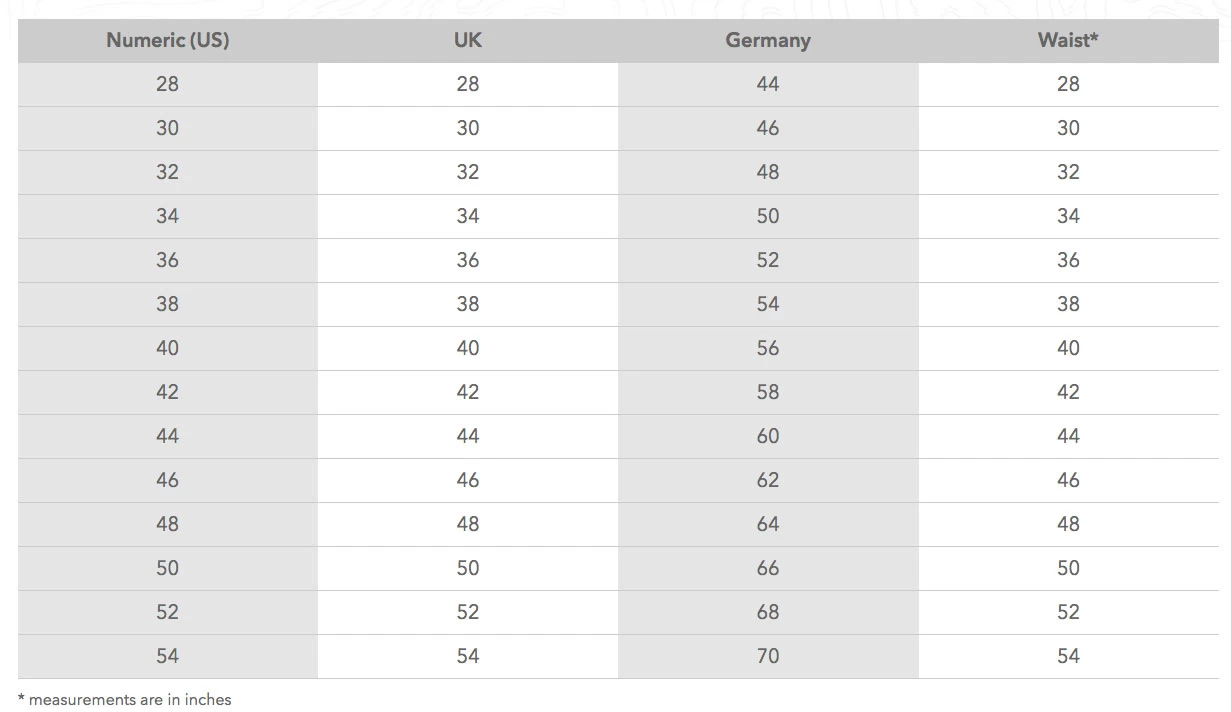Screen dimensions: 1231x712
Task: Click the Waist* column header
Action: coord(1068,41)
